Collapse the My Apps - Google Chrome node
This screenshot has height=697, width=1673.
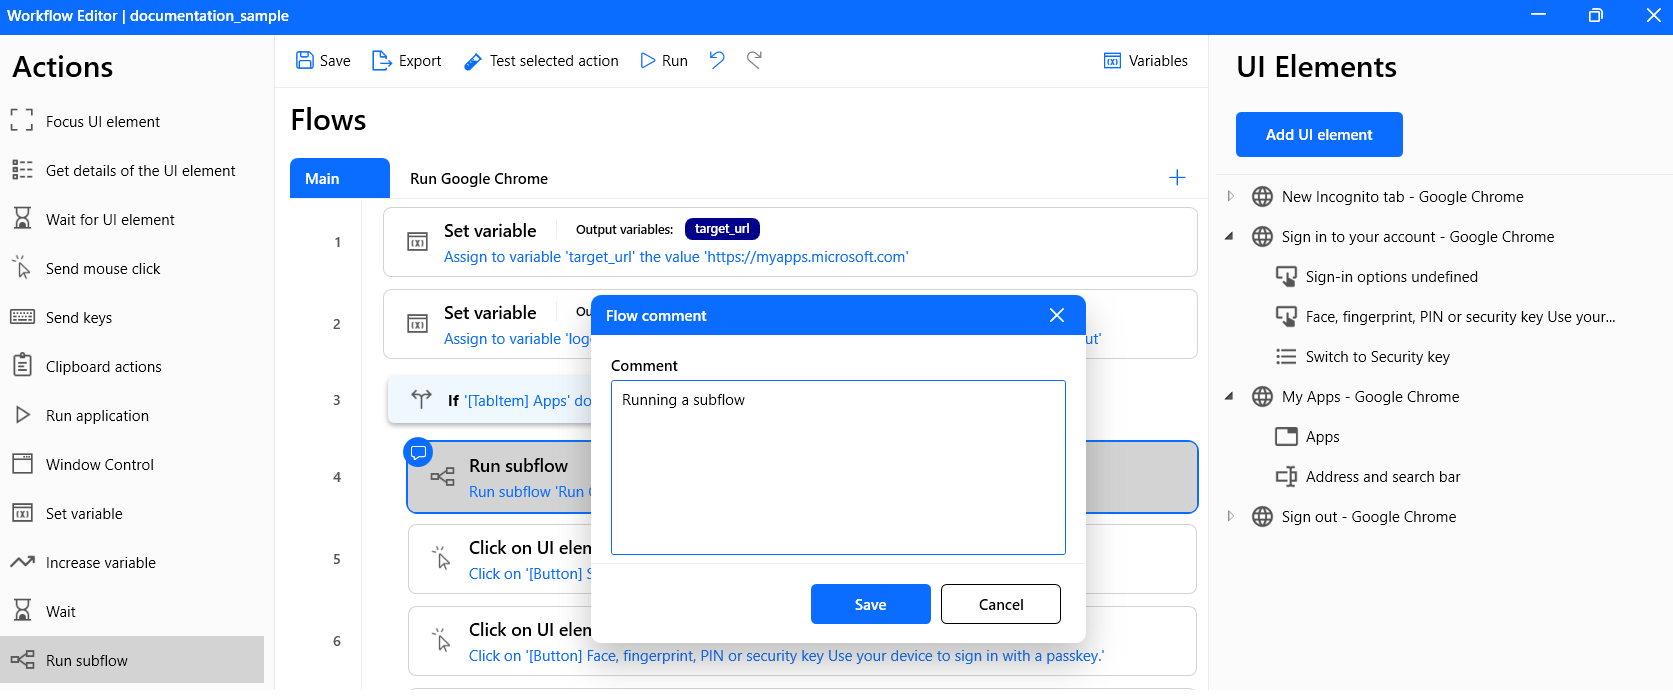(1230, 396)
